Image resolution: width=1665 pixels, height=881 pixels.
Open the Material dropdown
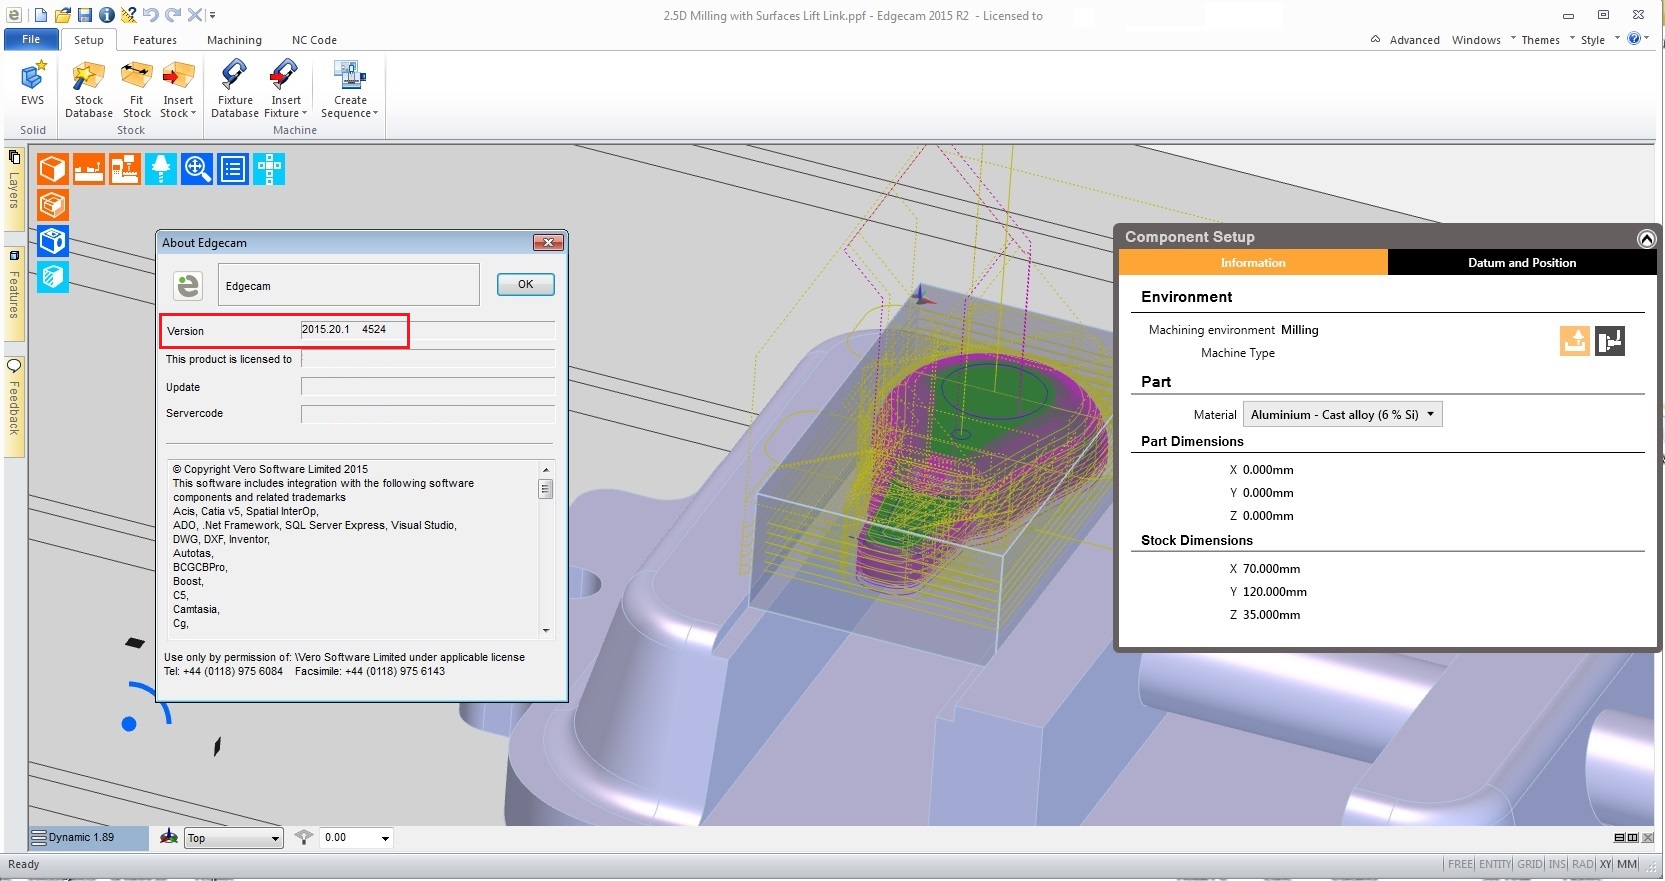[x=1342, y=414]
